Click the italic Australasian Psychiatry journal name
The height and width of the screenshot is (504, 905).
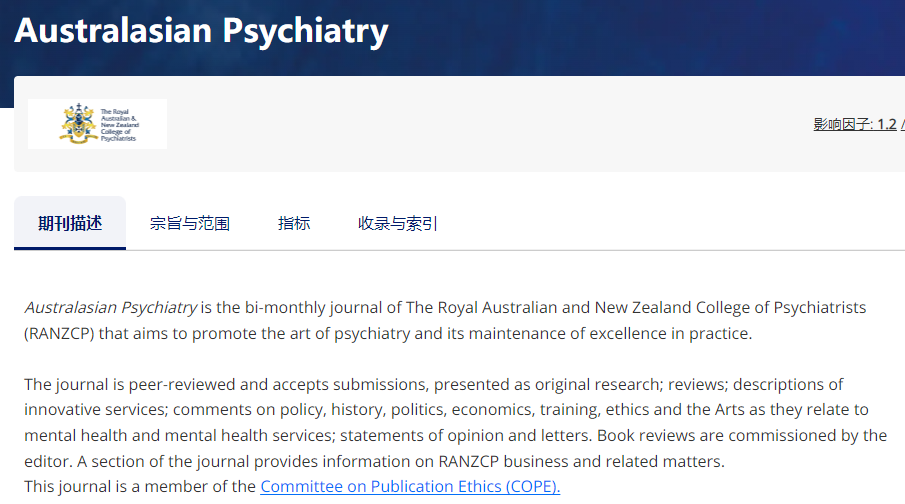click(x=111, y=307)
